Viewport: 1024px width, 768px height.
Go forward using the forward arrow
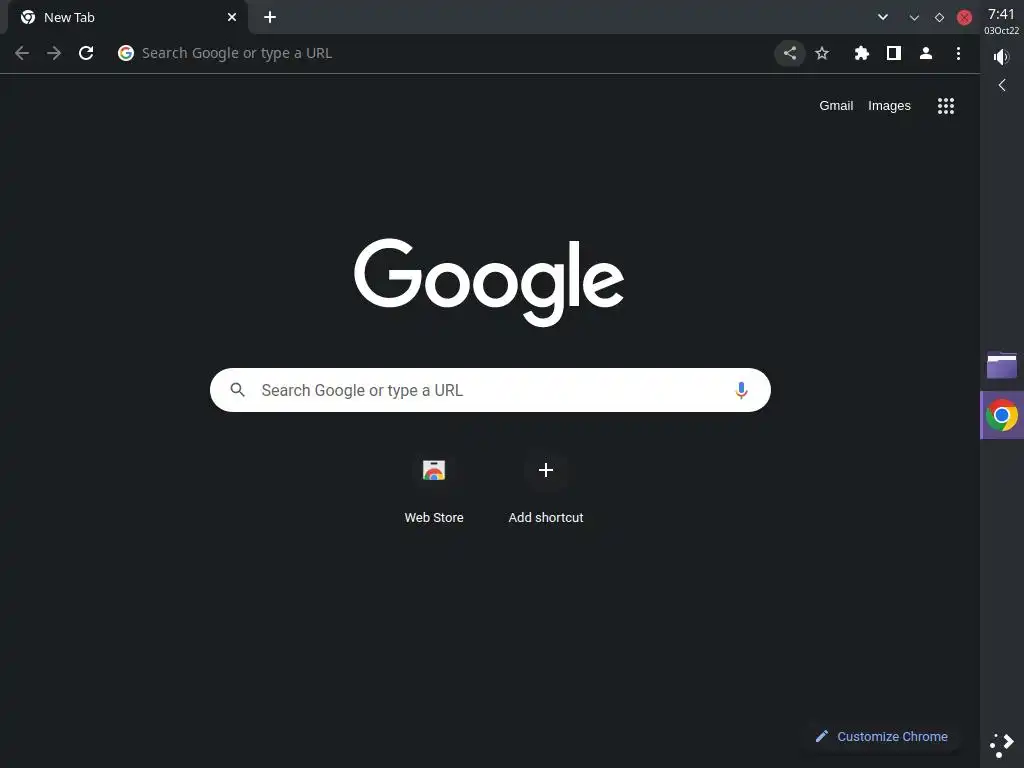click(x=54, y=53)
